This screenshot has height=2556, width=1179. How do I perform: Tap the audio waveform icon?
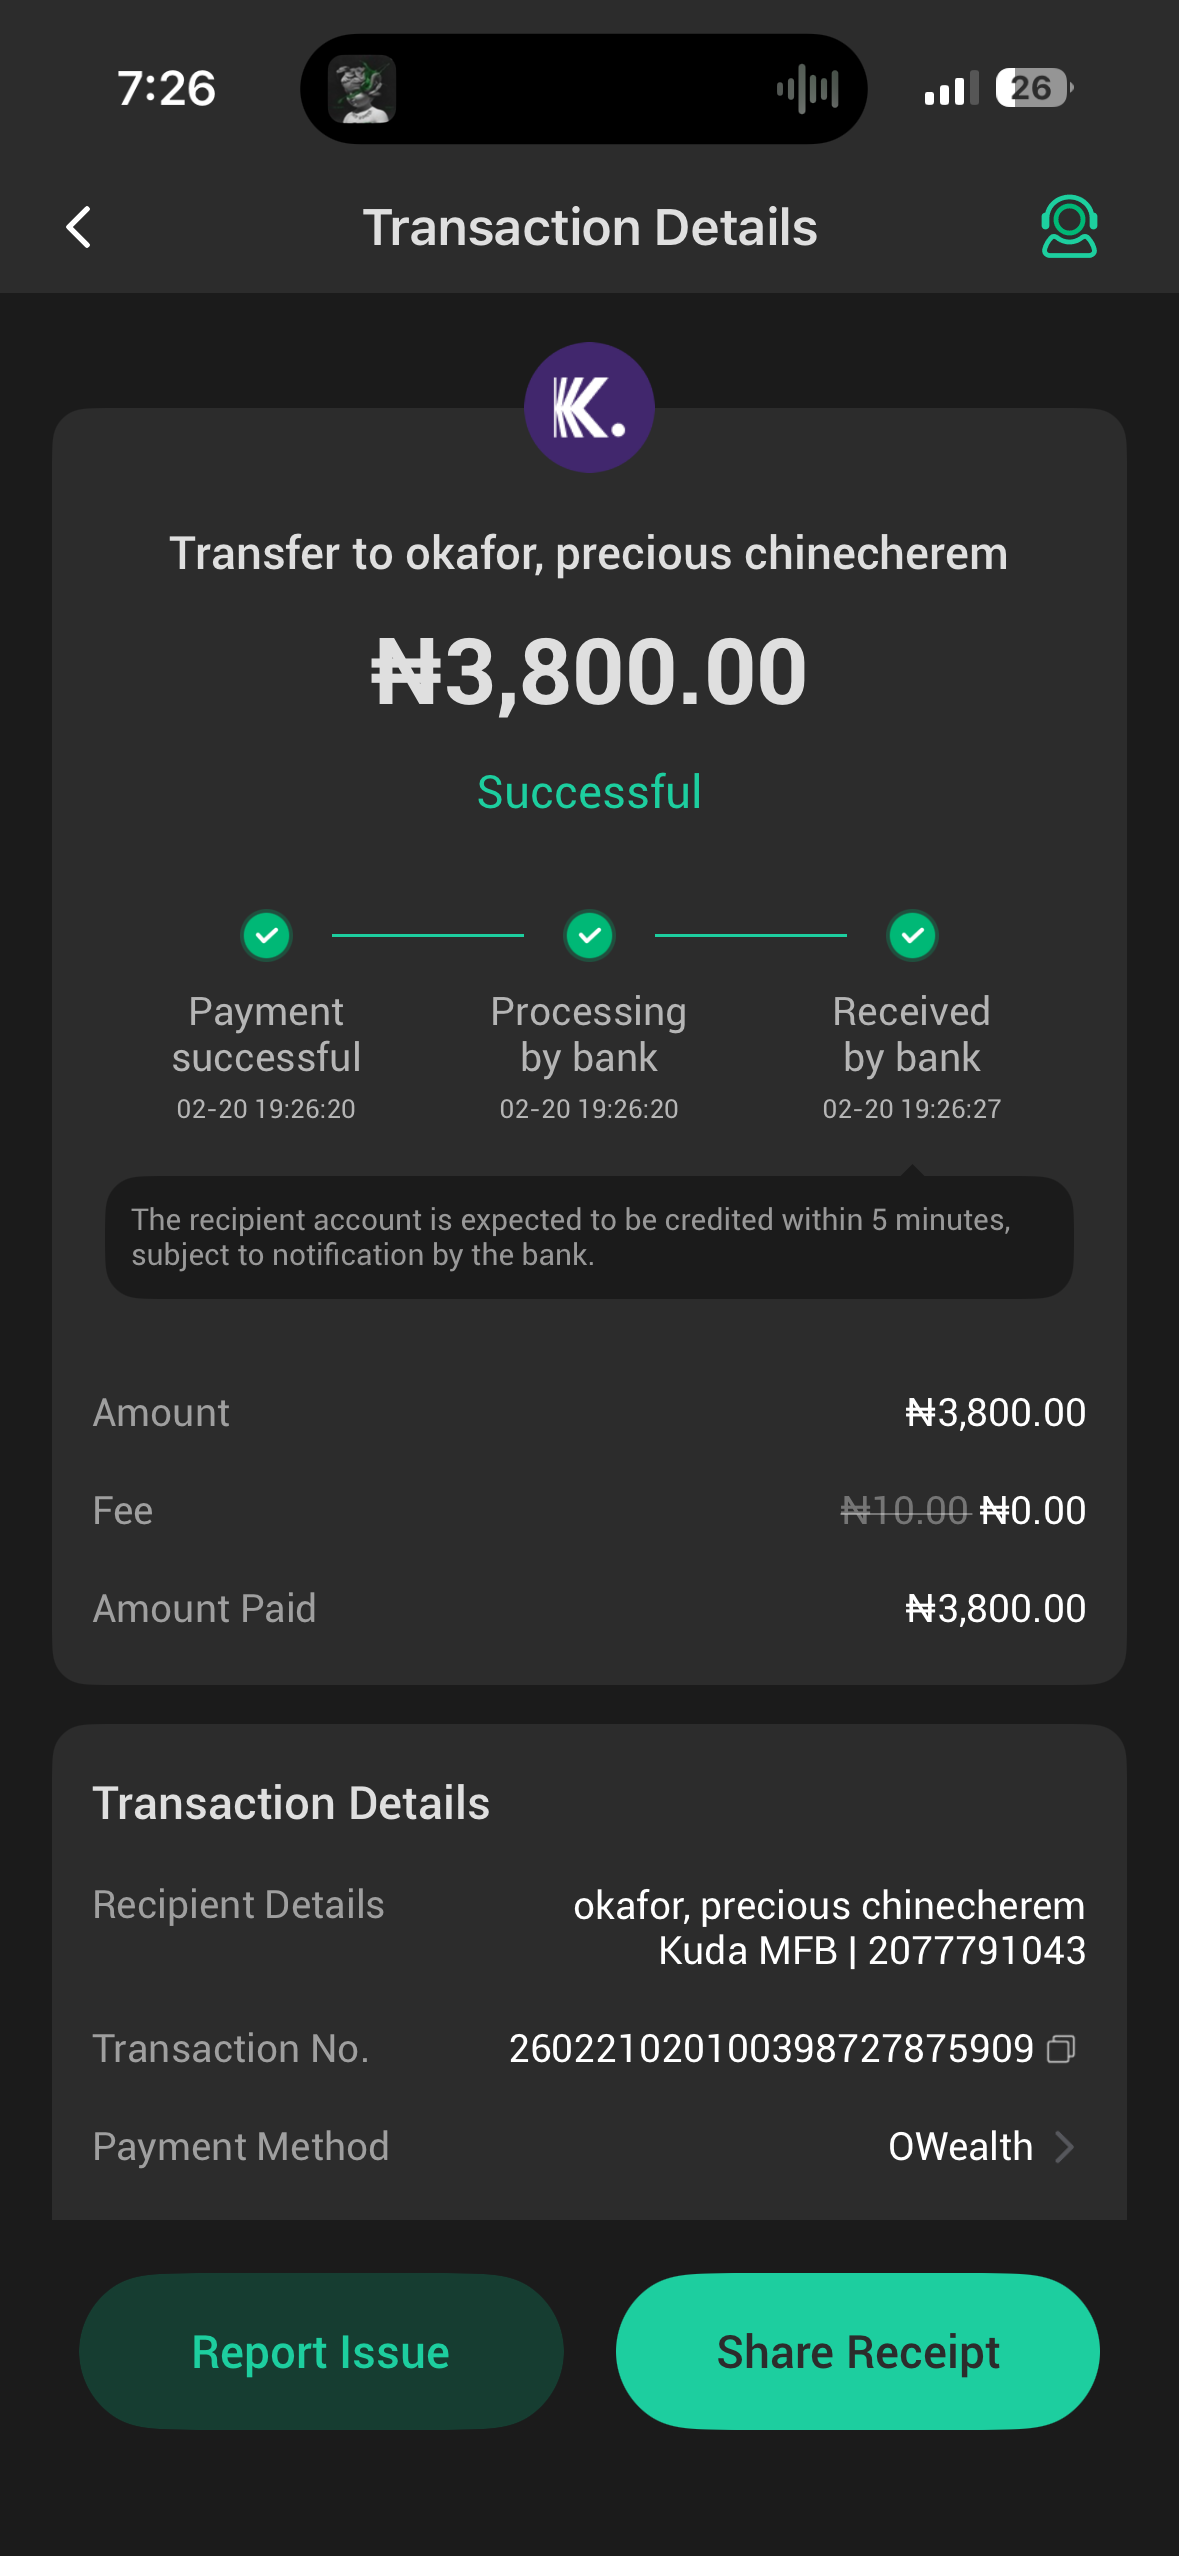coord(807,89)
